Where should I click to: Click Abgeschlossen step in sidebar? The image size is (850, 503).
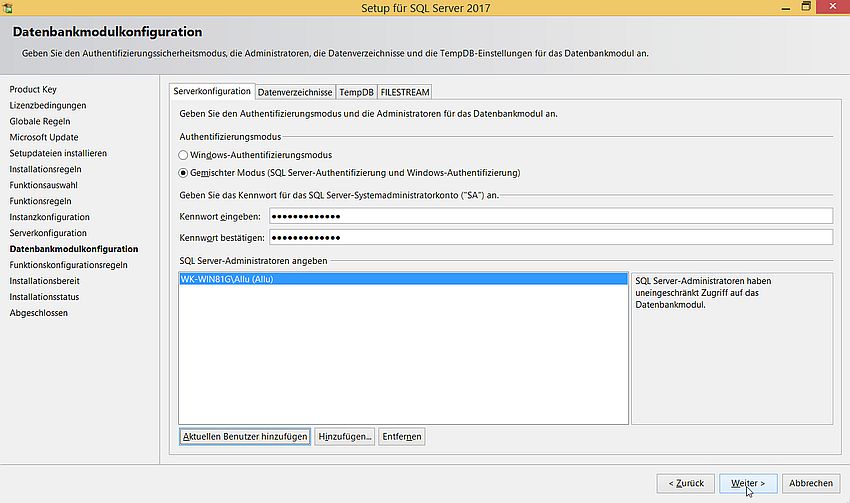coord(38,313)
